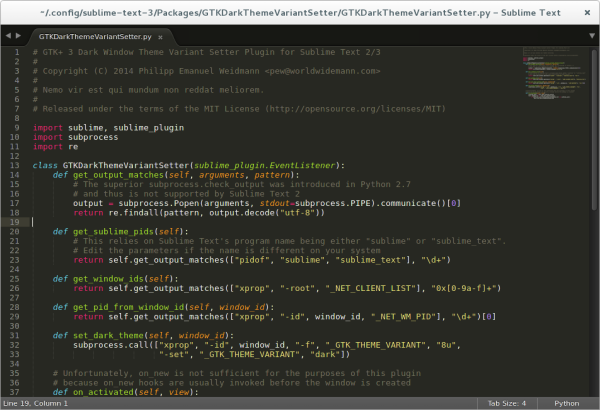Click the title comment on line 1
Image resolution: width=600 pixels, height=410 pixels.
pos(207,52)
